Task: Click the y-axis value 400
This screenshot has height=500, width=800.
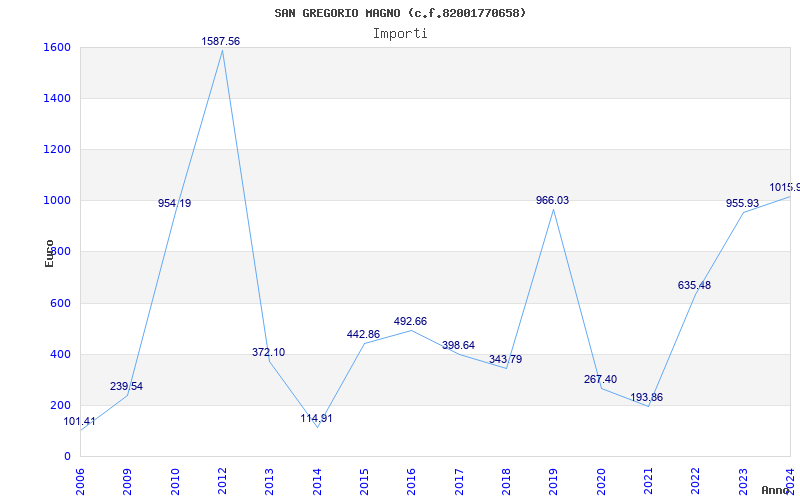Action: pyautogui.click(x=60, y=354)
